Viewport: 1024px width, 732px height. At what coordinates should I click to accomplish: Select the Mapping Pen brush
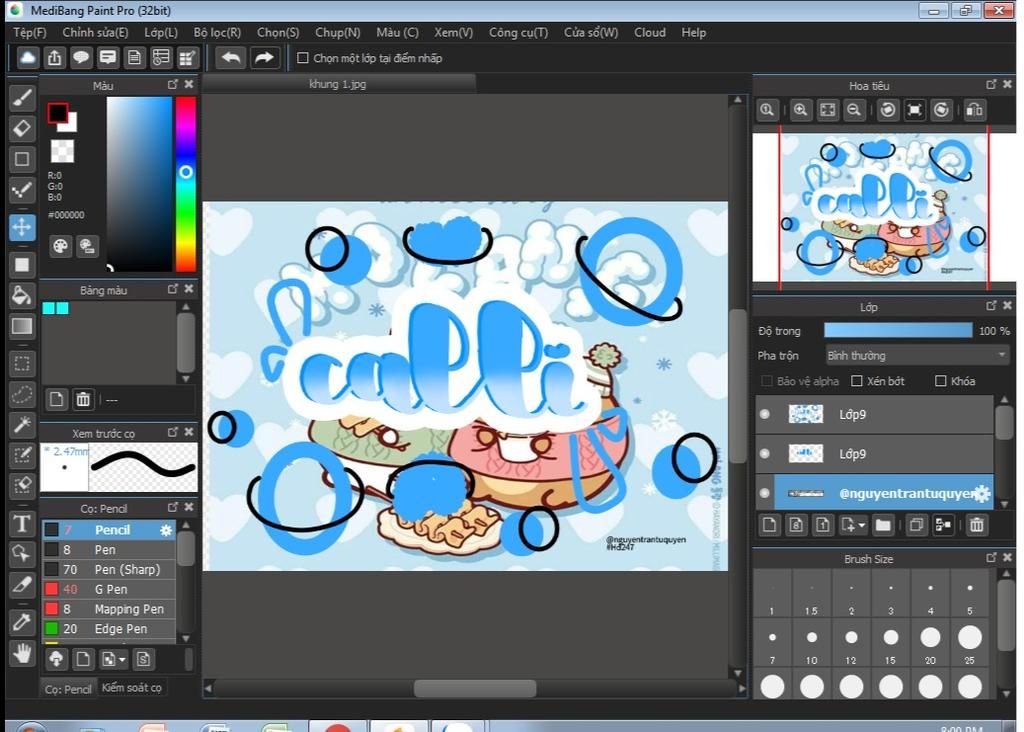point(109,609)
